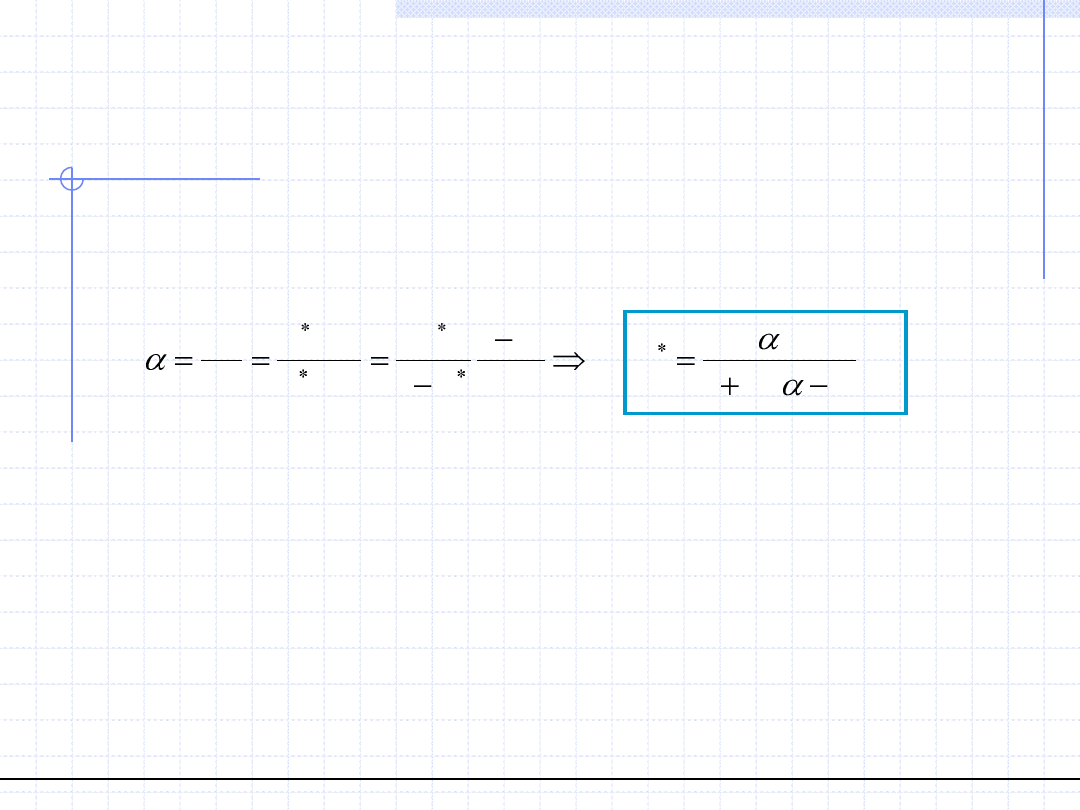Screen dimensions: 1080x810
Task: Select the alpha numerator inside the blue box
Action: 768,341
